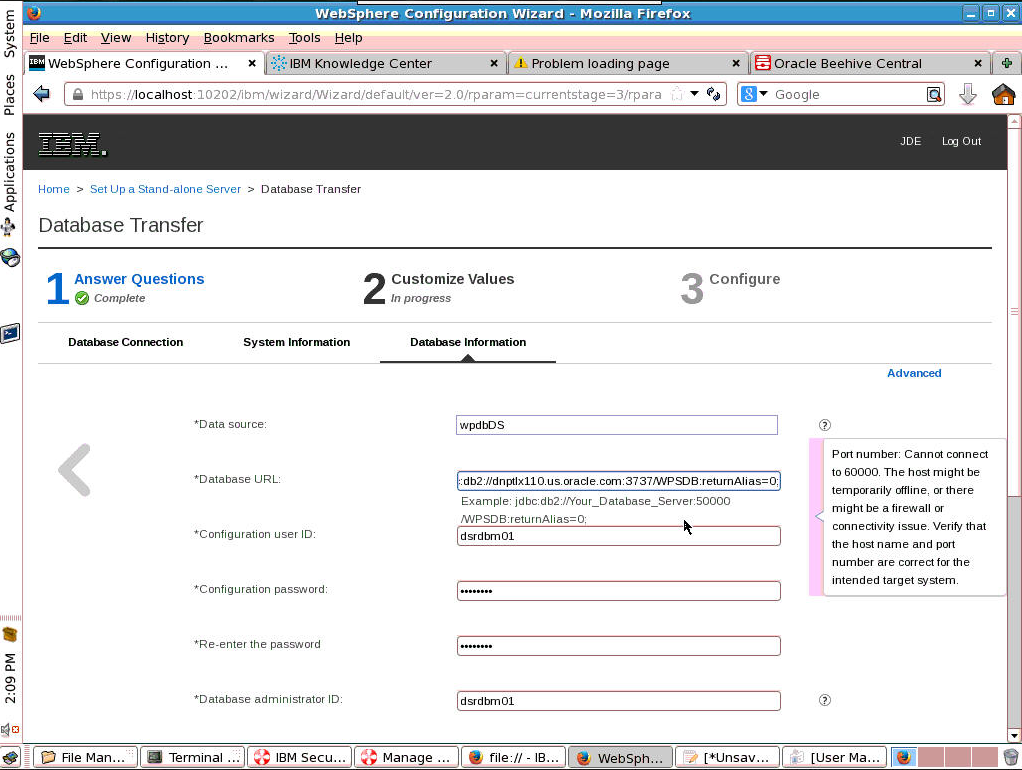Click the help icon beside Data source

[x=825, y=425]
